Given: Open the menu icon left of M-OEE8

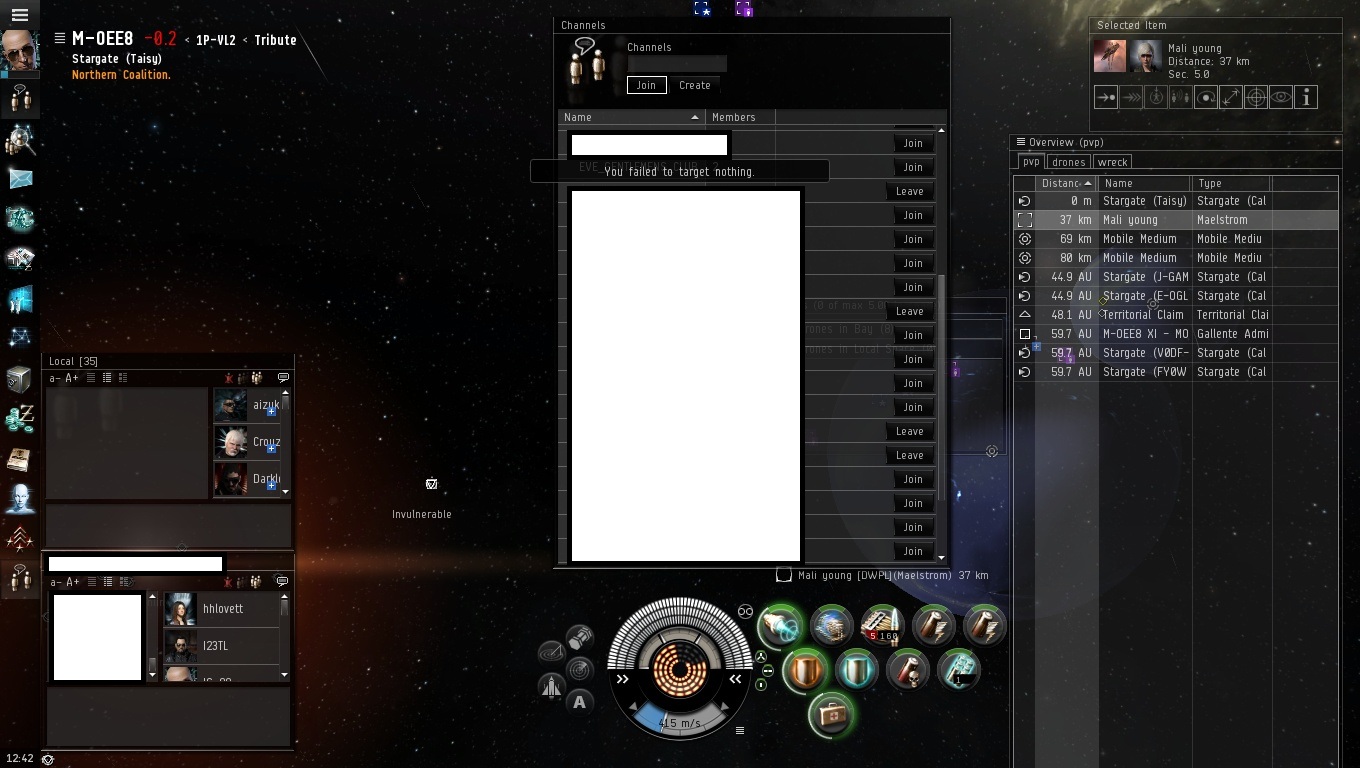Looking at the screenshot, I should (x=60, y=39).
